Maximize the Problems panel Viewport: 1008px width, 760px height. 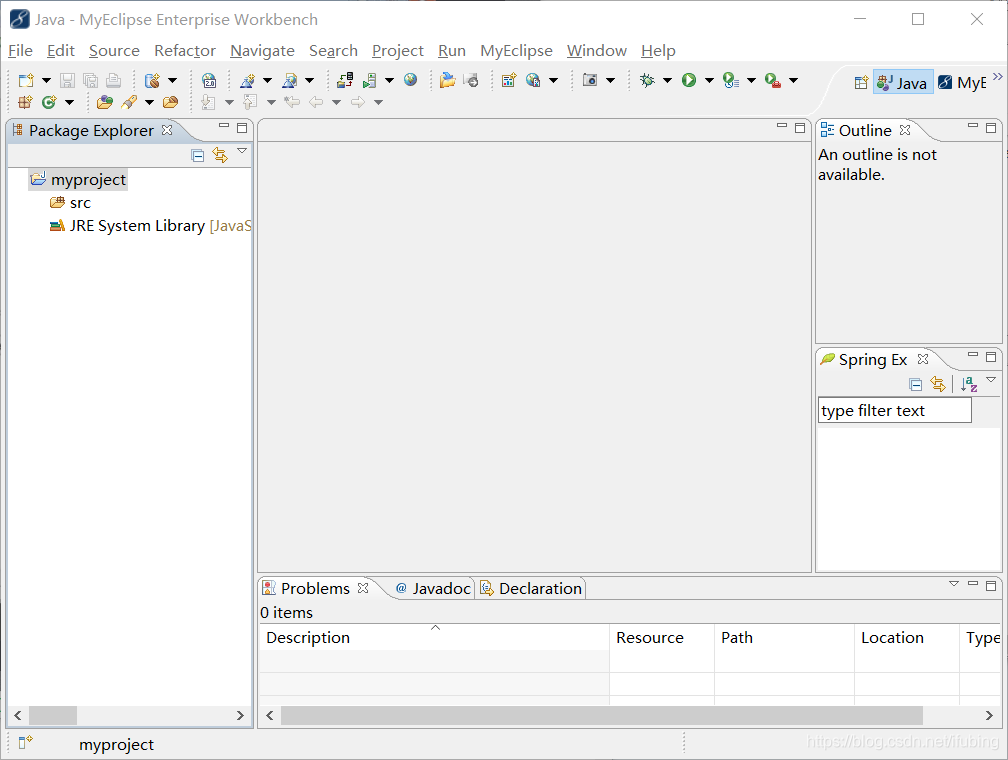(x=991, y=586)
